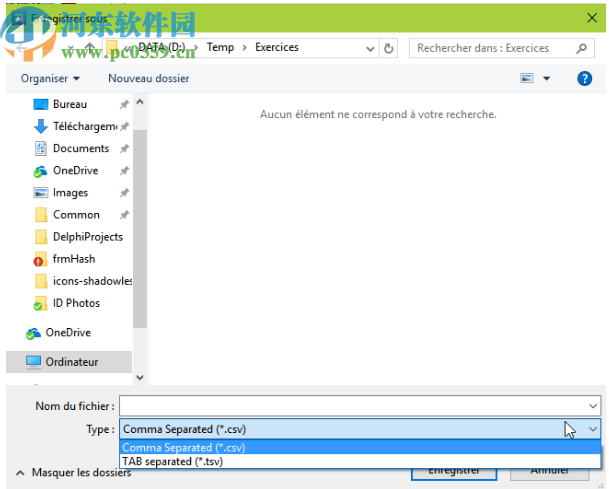Click the change view icon
This screenshot has width=609, height=489.
(x=527, y=78)
